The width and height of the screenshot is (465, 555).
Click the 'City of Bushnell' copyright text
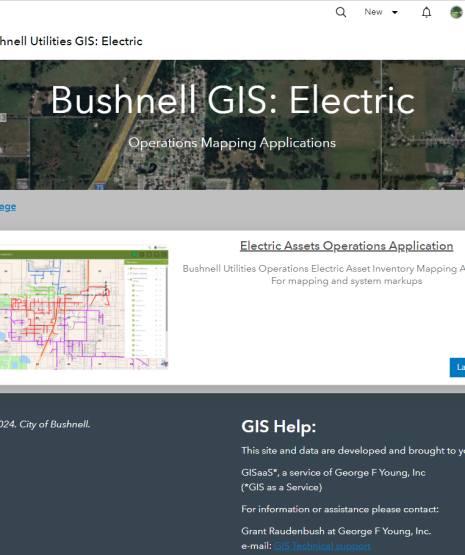45,424
